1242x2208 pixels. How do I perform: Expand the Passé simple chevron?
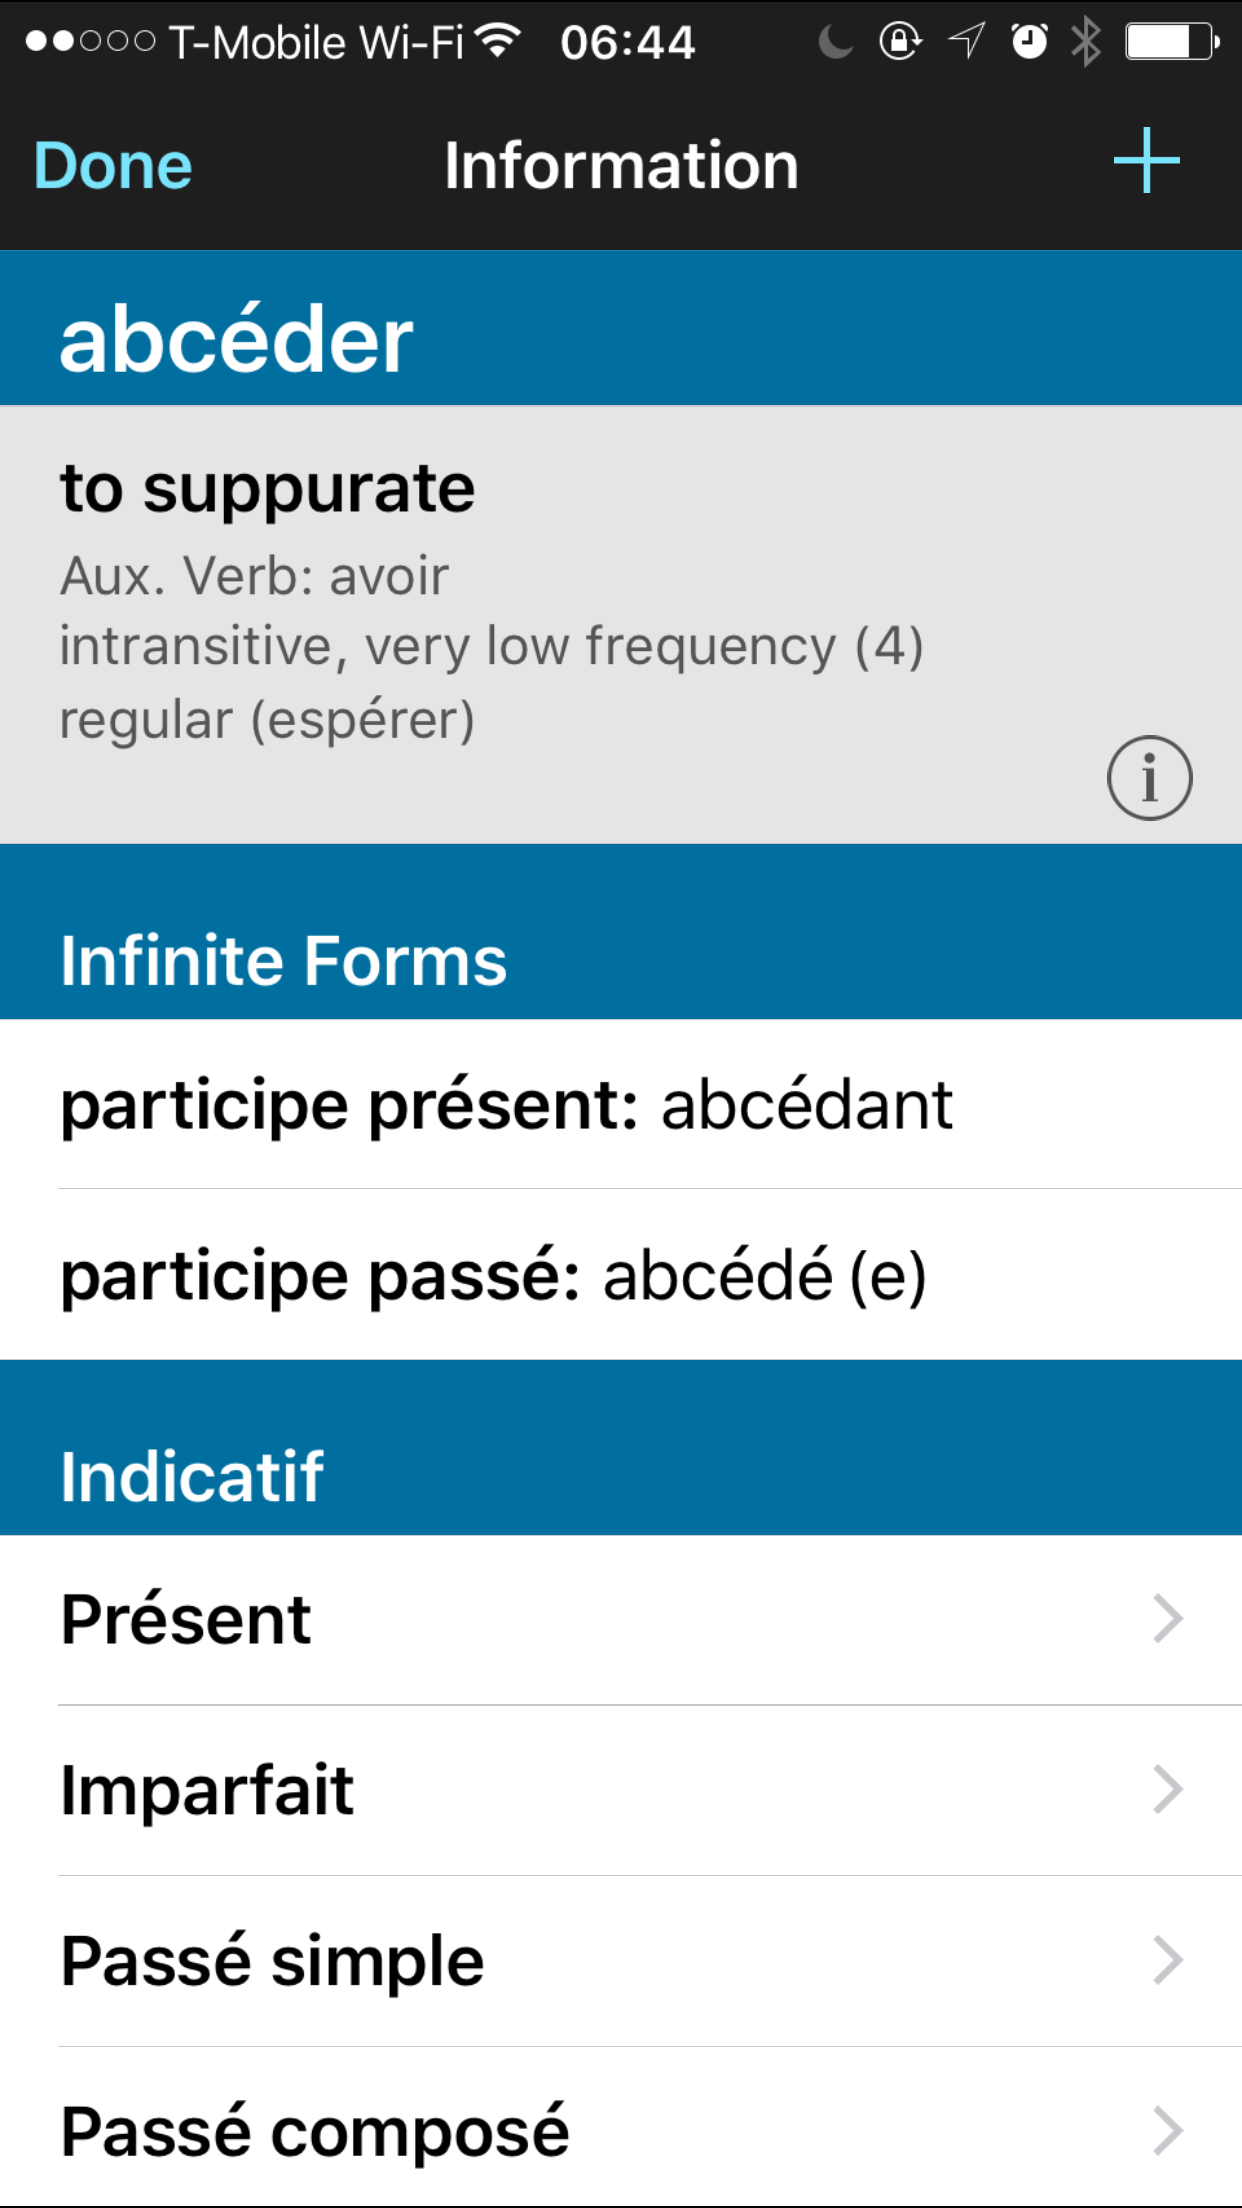pyautogui.click(x=1167, y=1960)
